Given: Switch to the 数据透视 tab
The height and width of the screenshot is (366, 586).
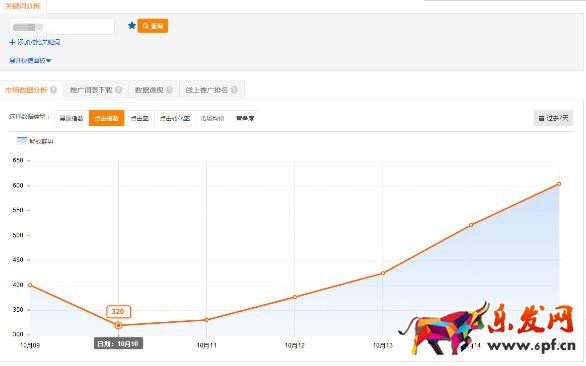Looking at the screenshot, I should click(154, 90).
